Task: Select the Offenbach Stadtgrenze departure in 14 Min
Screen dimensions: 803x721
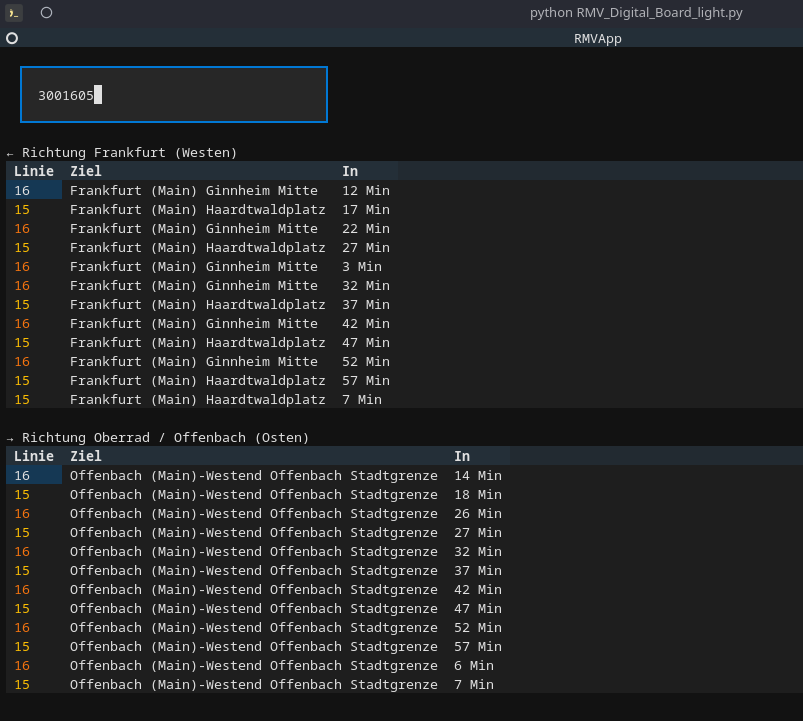Action: pos(253,476)
